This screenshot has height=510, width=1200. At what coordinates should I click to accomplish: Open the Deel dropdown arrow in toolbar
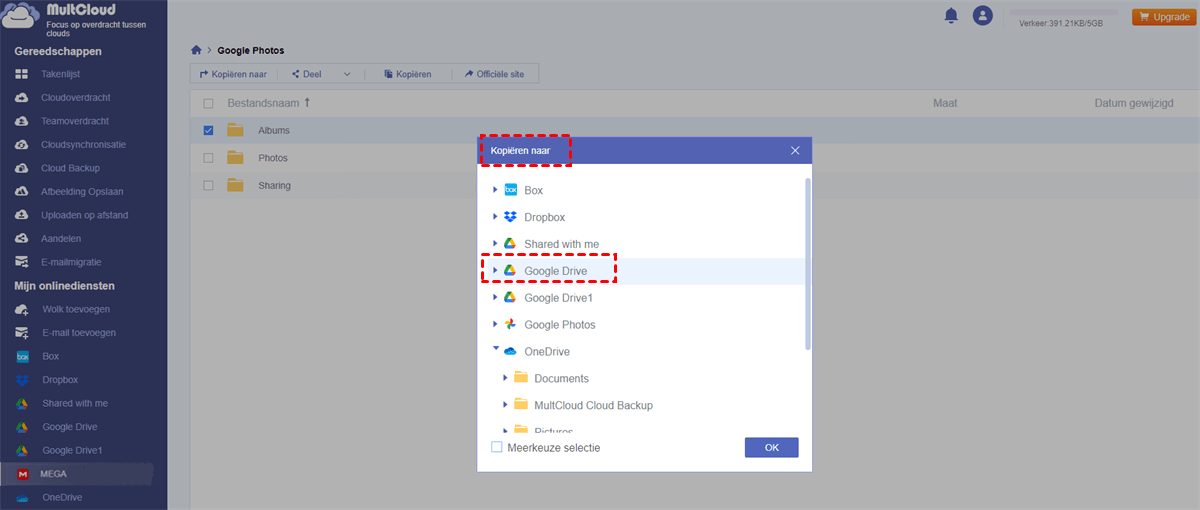tap(347, 74)
